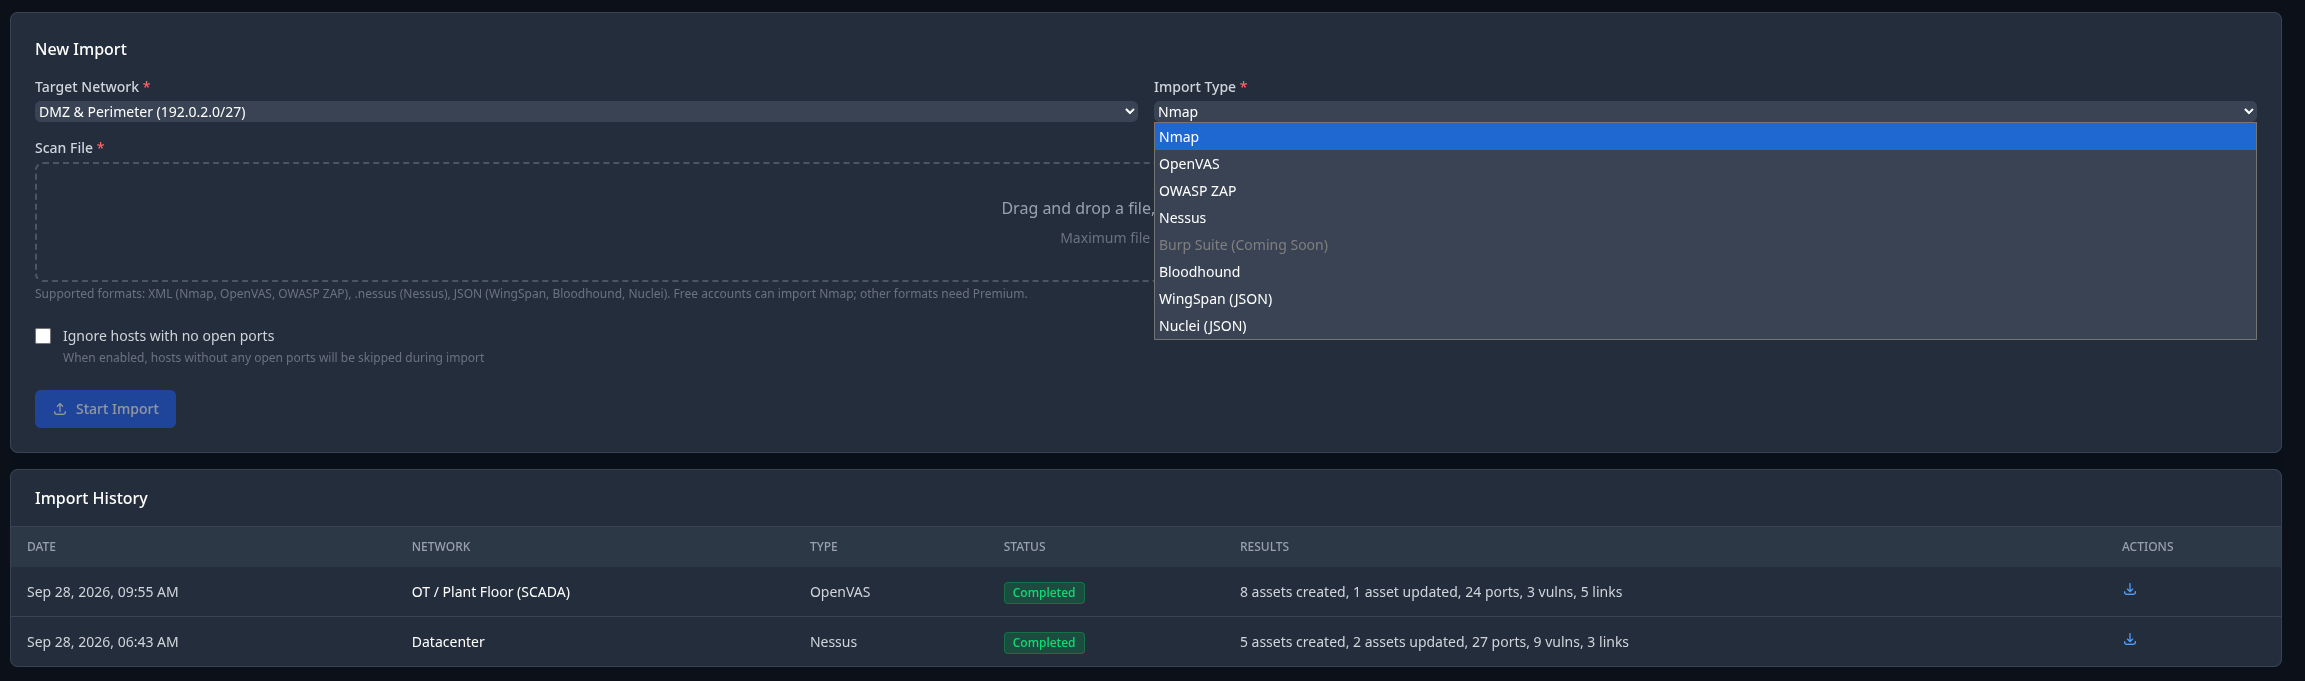This screenshot has height=681, width=2305.
Task: Click the Completed badge for OpenVAS import
Action: tap(1044, 593)
